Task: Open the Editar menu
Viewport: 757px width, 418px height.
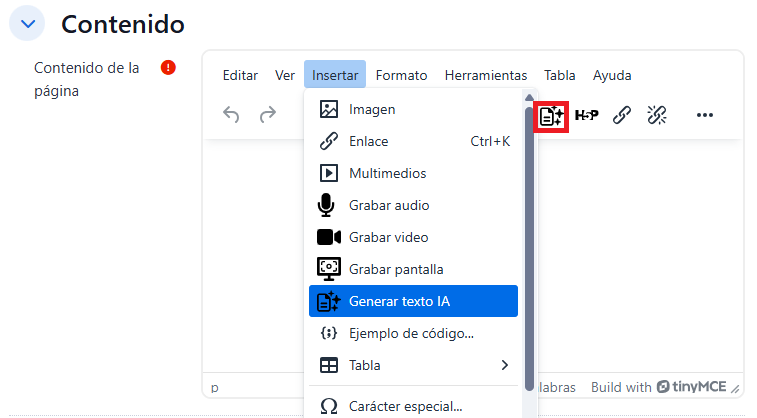Action: (x=240, y=75)
